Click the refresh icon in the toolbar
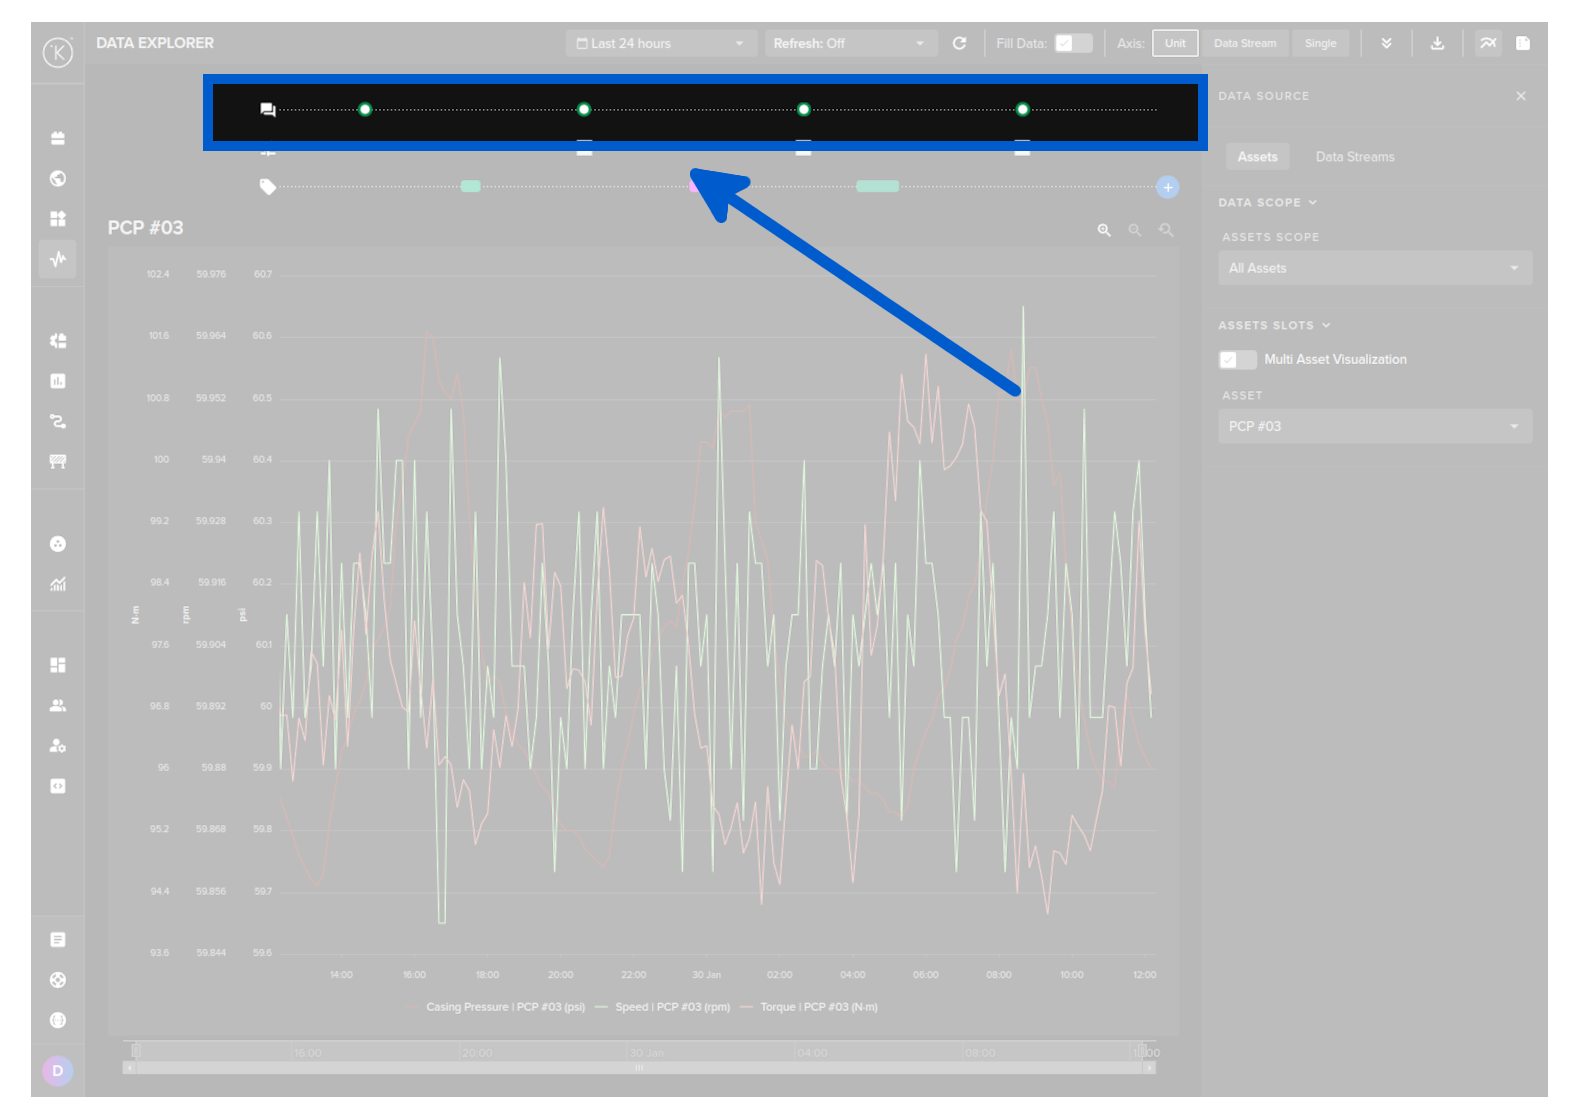This screenshot has height=1120, width=1580. click(959, 43)
